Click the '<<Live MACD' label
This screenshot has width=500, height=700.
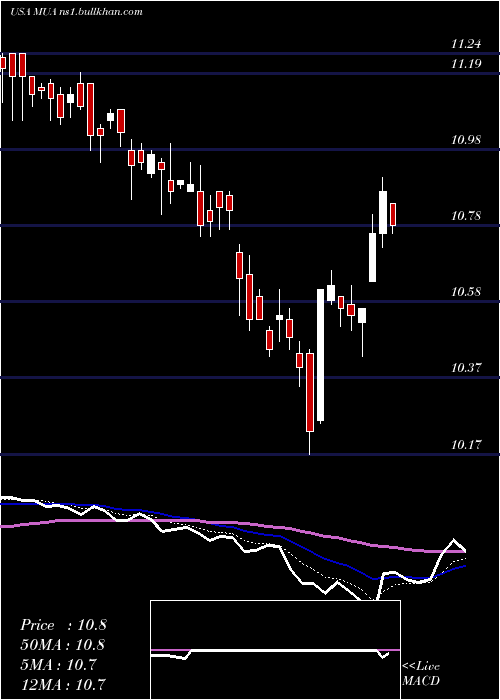click(421, 673)
